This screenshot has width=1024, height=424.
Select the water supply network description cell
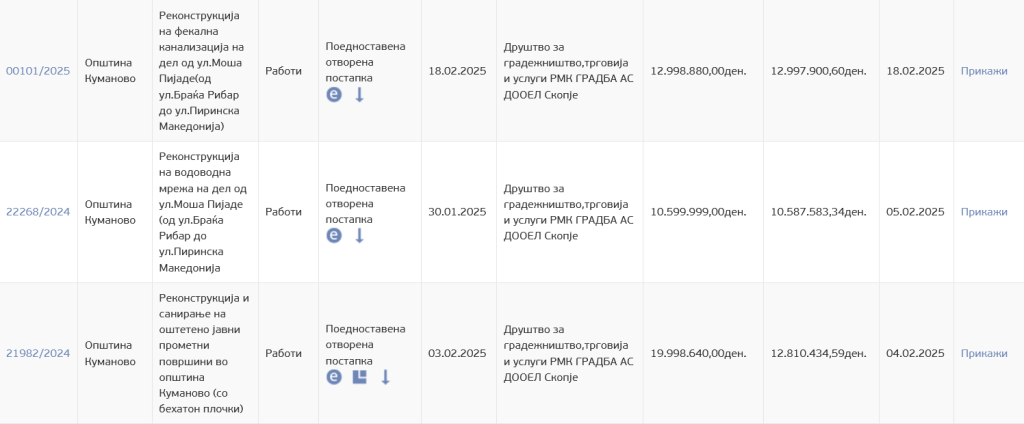click(x=205, y=212)
